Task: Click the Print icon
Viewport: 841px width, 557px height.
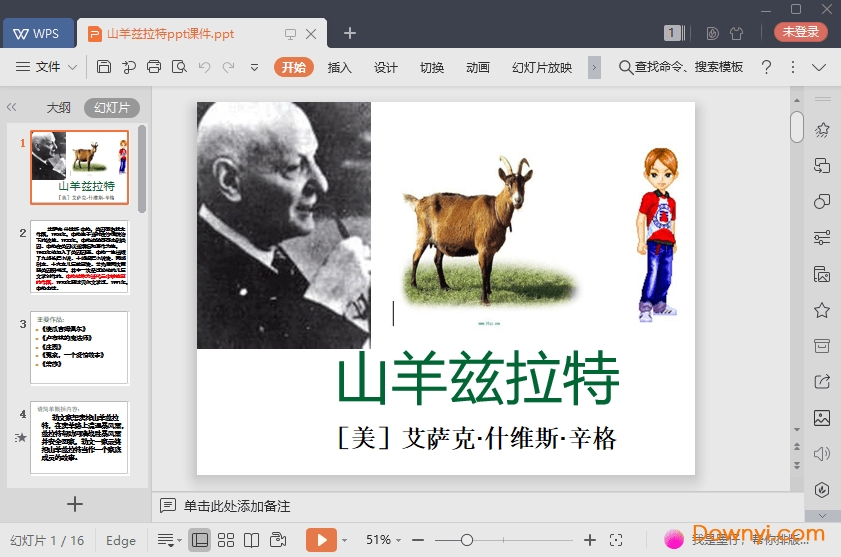Action: (154, 67)
